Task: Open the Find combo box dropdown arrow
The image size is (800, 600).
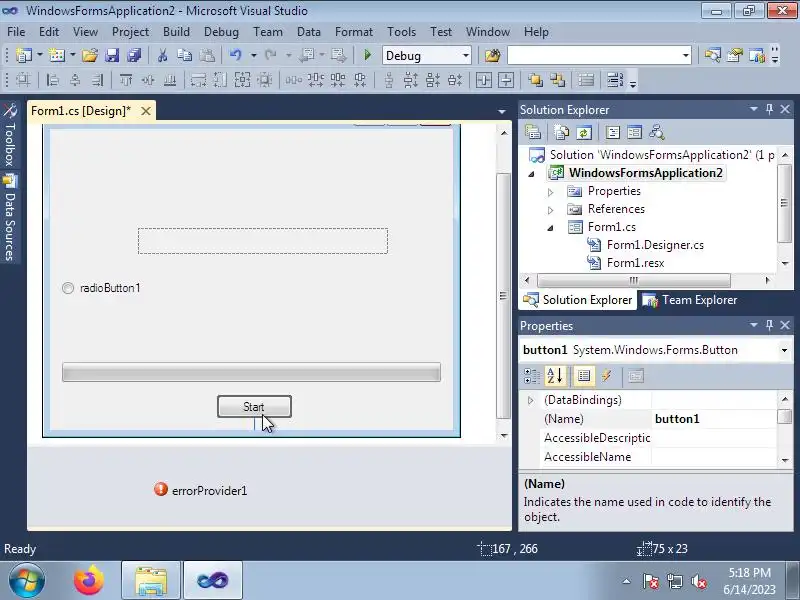Action: pyautogui.click(x=686, y=56)
